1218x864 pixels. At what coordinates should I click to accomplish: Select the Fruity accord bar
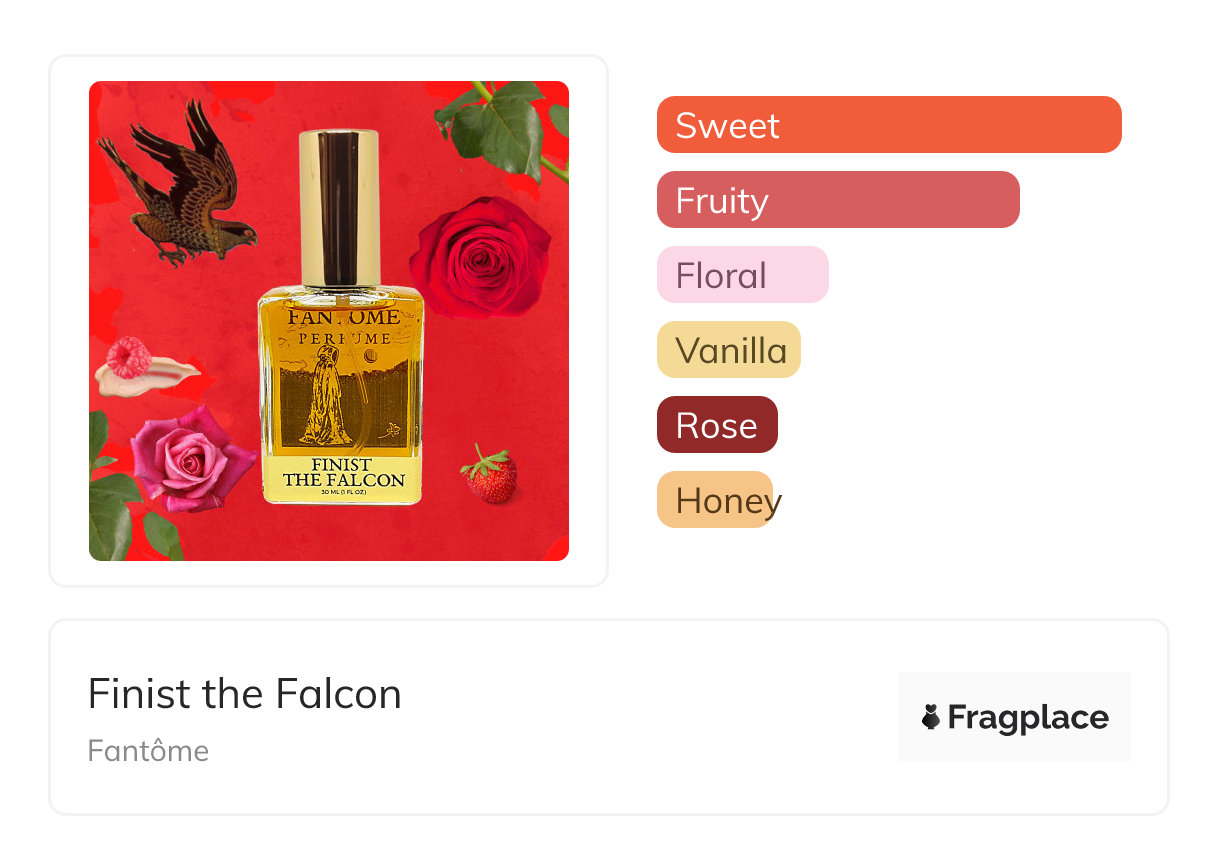[x=837, y=200]
